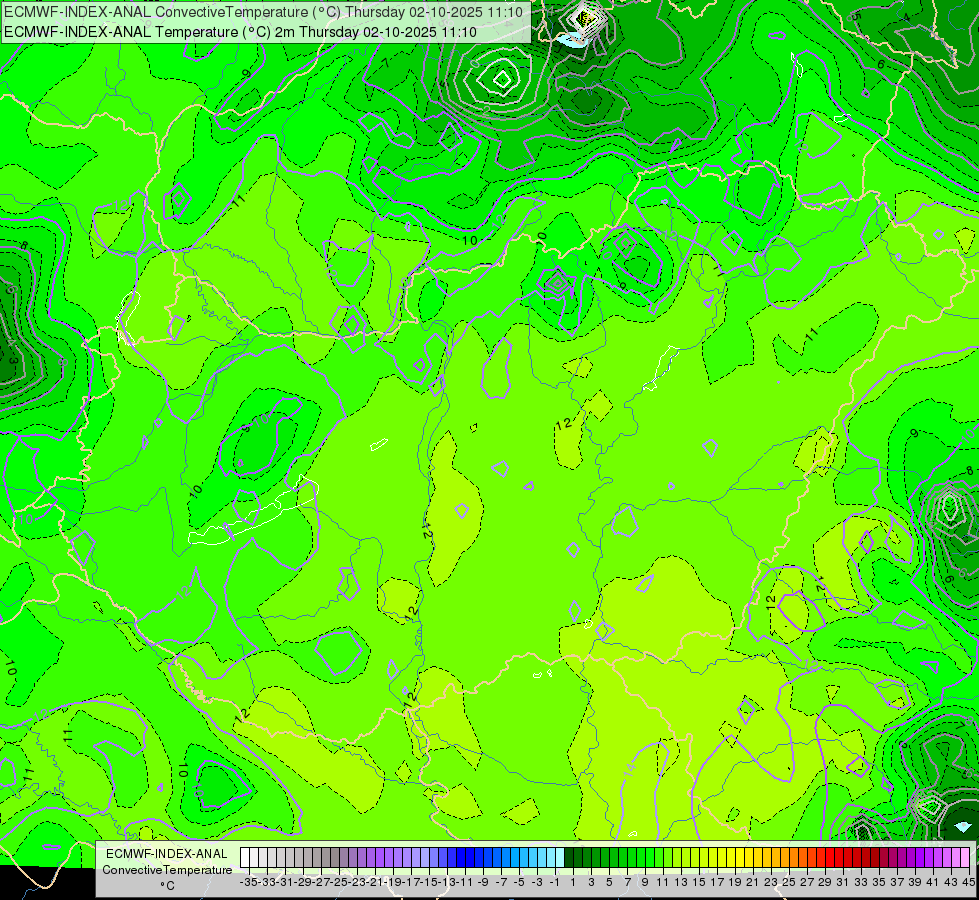The image size is (979, 900).
Task: Click the legend scale value '9'
Action: click(646, 882)
